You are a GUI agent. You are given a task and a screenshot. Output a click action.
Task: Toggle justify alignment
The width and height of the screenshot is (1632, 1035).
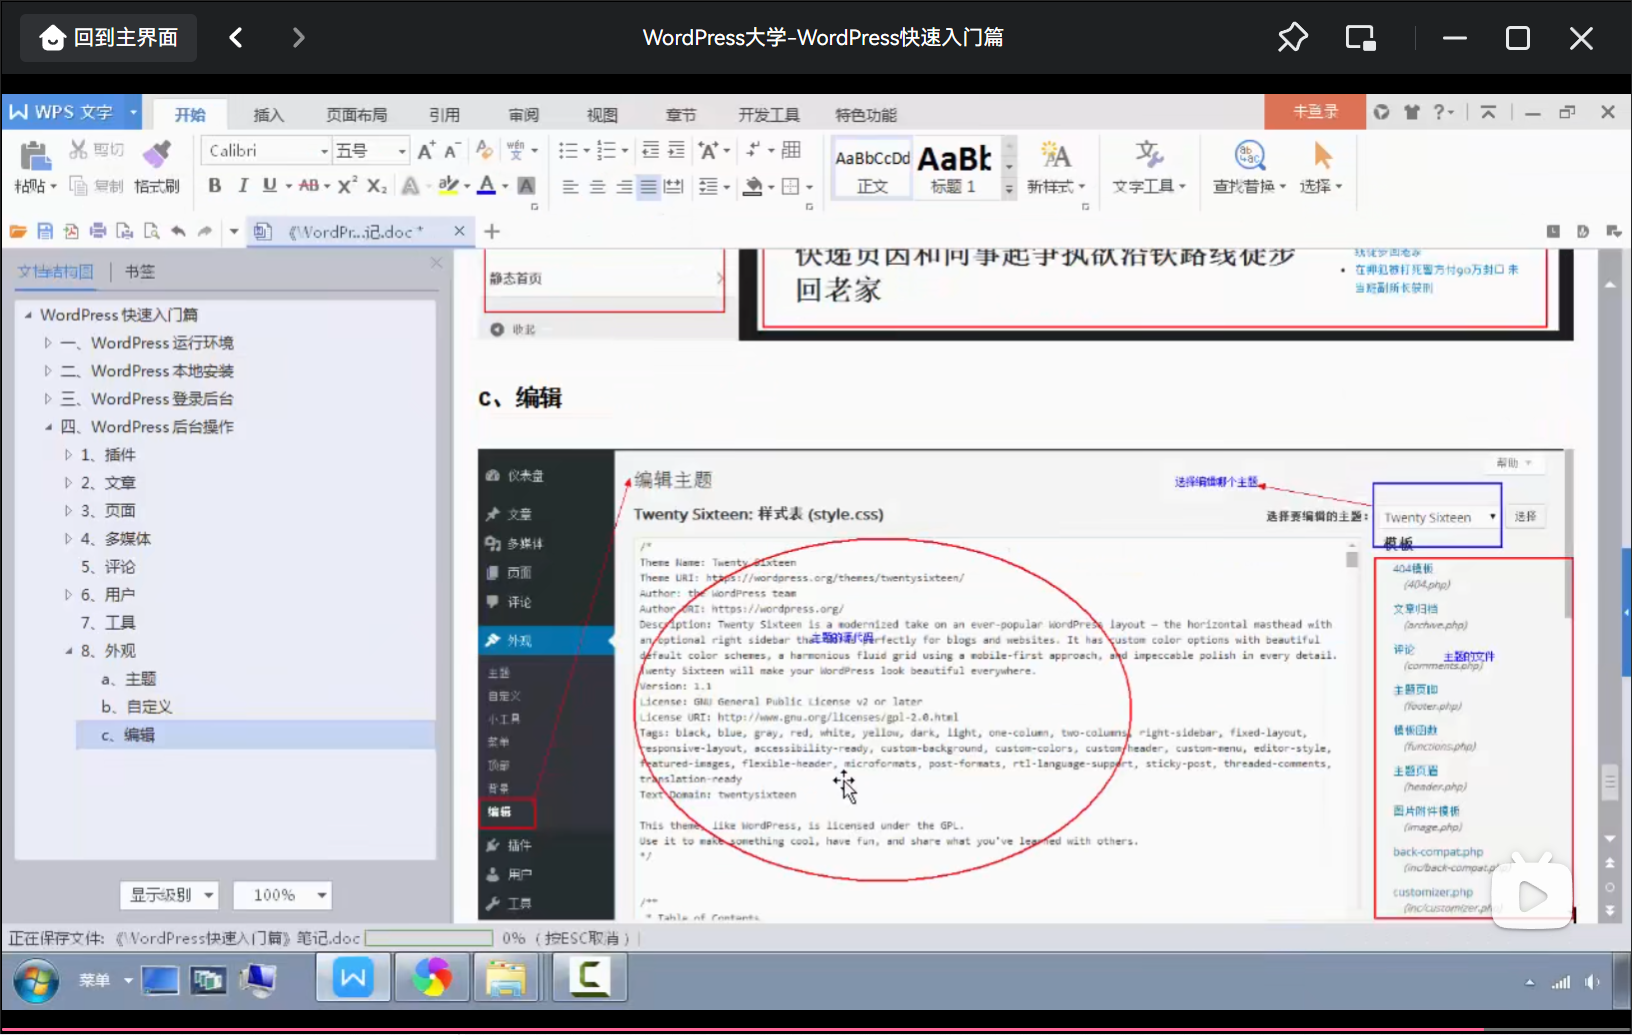click(649, 187)
